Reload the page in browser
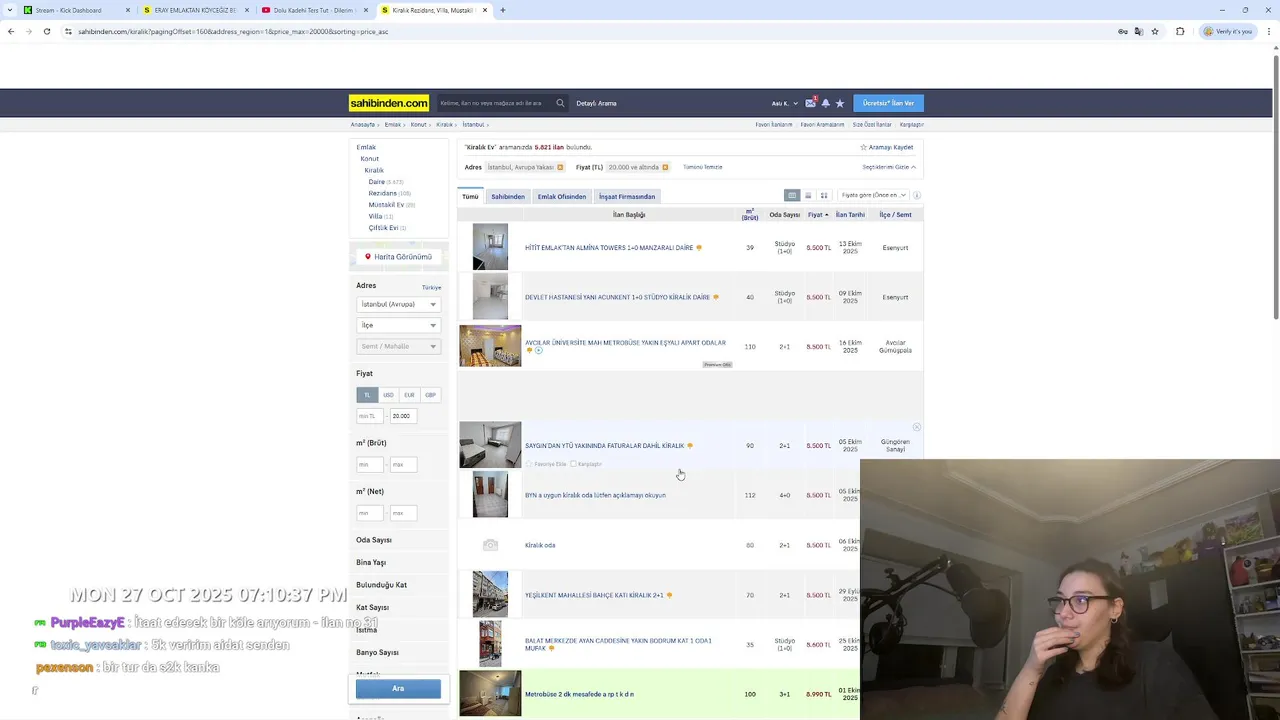The image size is (1280, 720). [x=47, y=31]
